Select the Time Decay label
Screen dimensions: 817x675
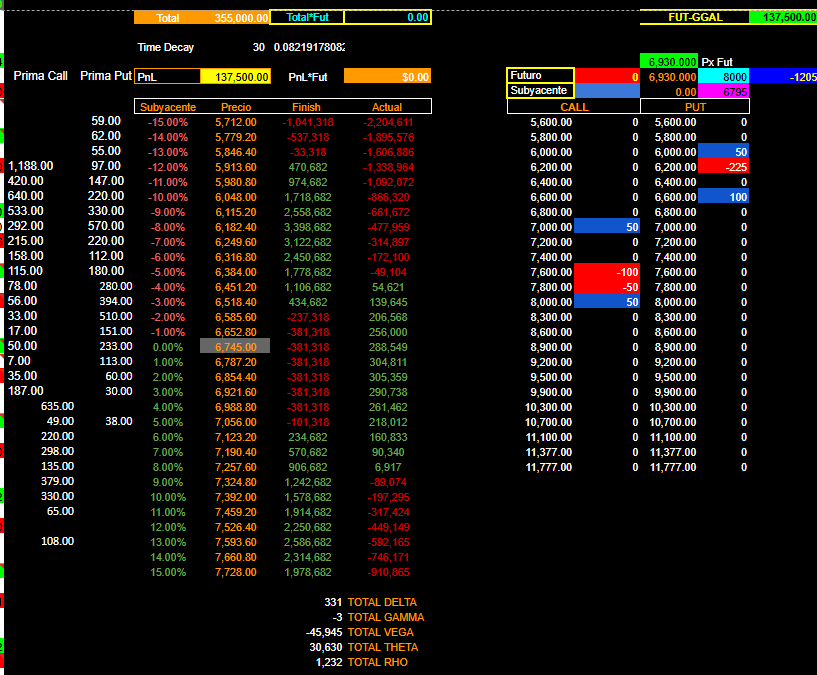click(x=166, y=47)
